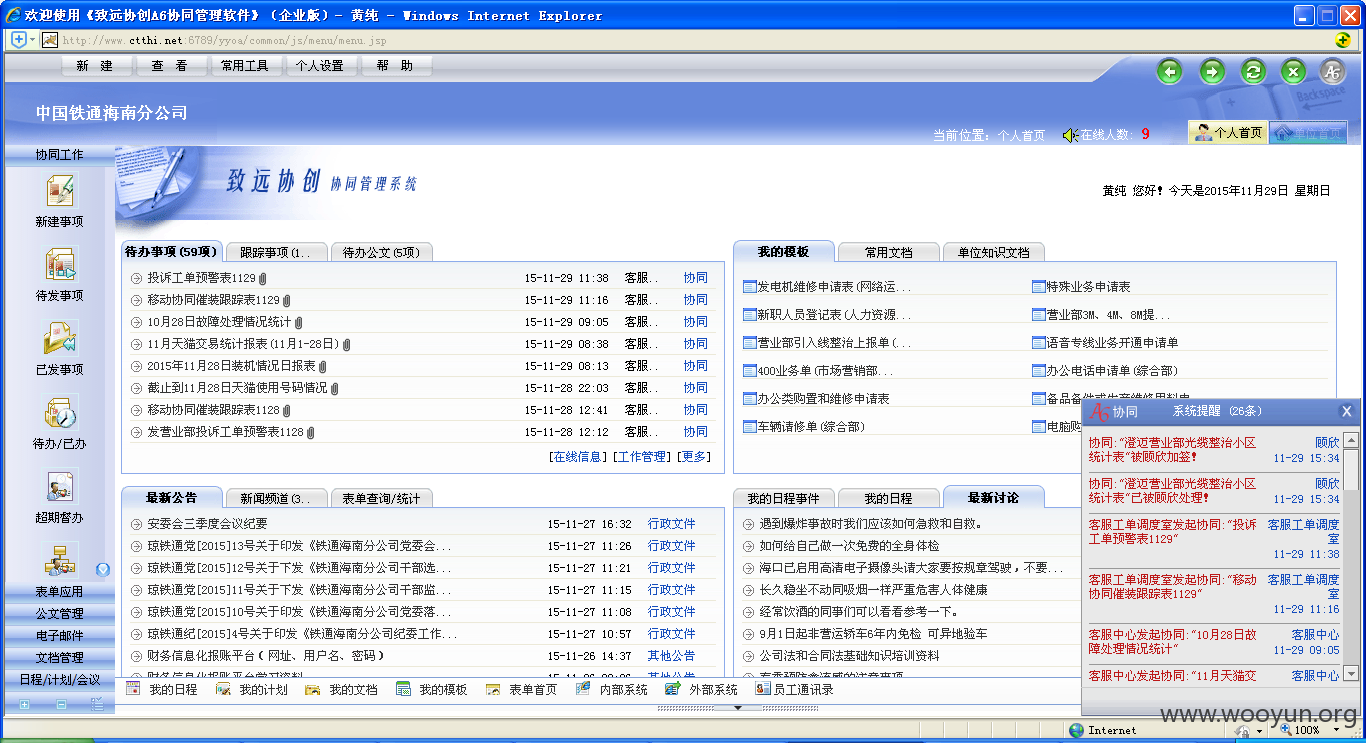Screen dimensions: 1366x743
Task: Switch to the 表单查询/统计 tab
Action: tap(381, 498)
